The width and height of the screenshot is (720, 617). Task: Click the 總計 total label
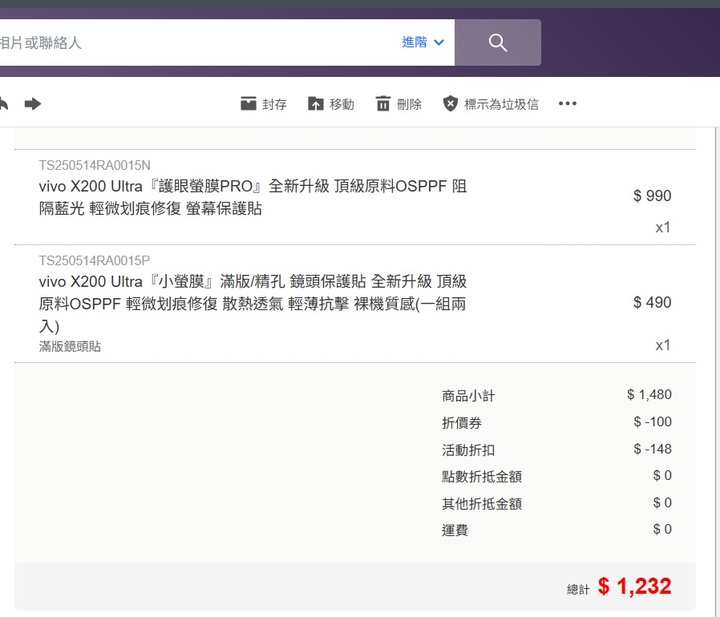(x=578, y=589)
